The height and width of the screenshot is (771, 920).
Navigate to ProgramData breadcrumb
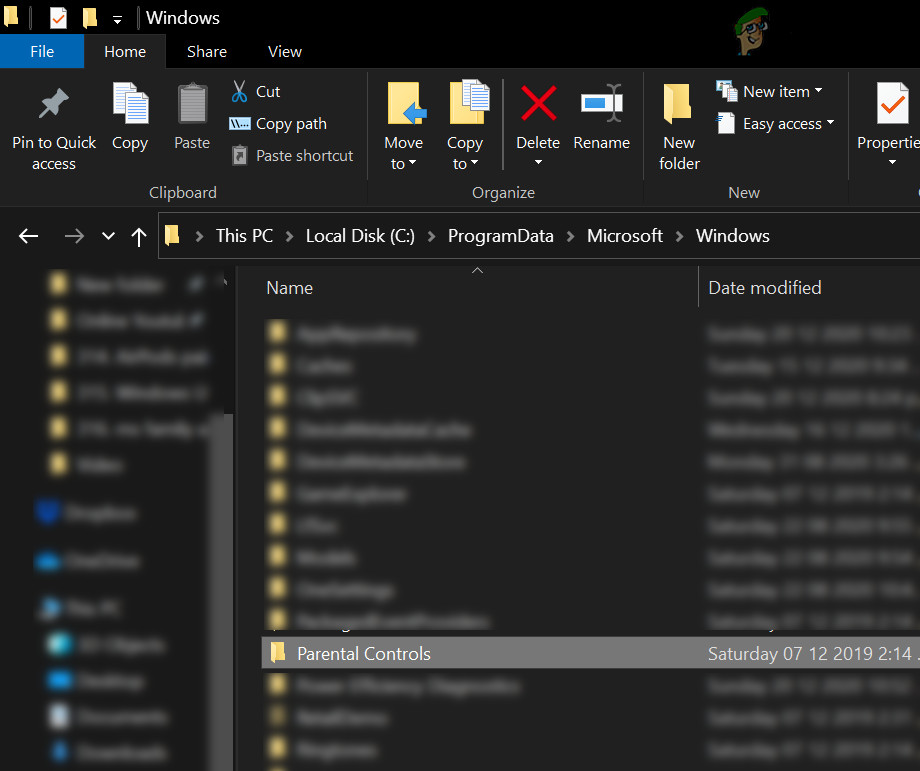(500, 236)
